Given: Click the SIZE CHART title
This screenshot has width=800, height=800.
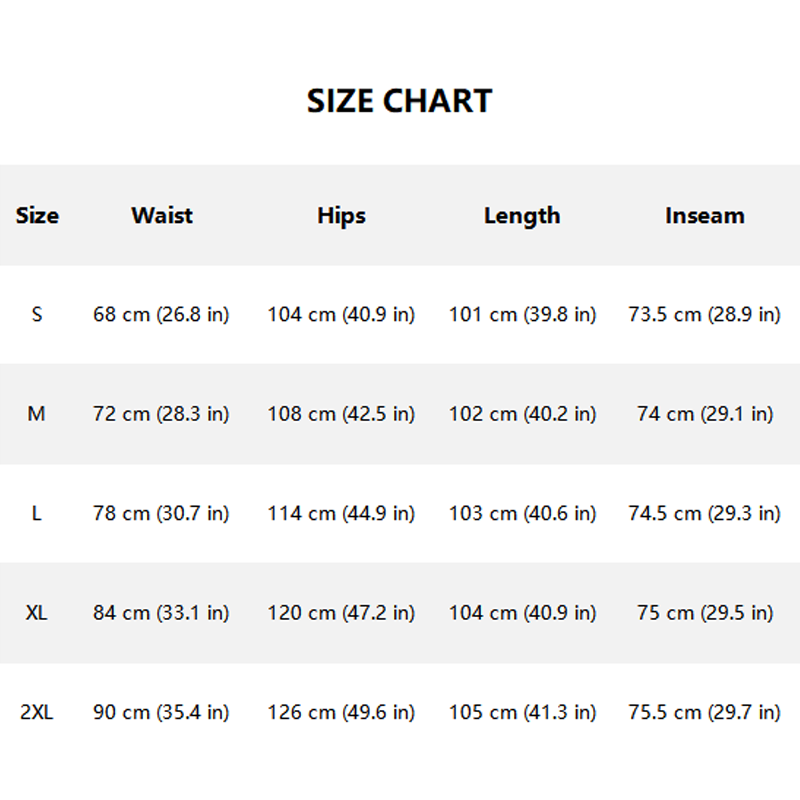Looking at the screenshot, I should [399, 101].
